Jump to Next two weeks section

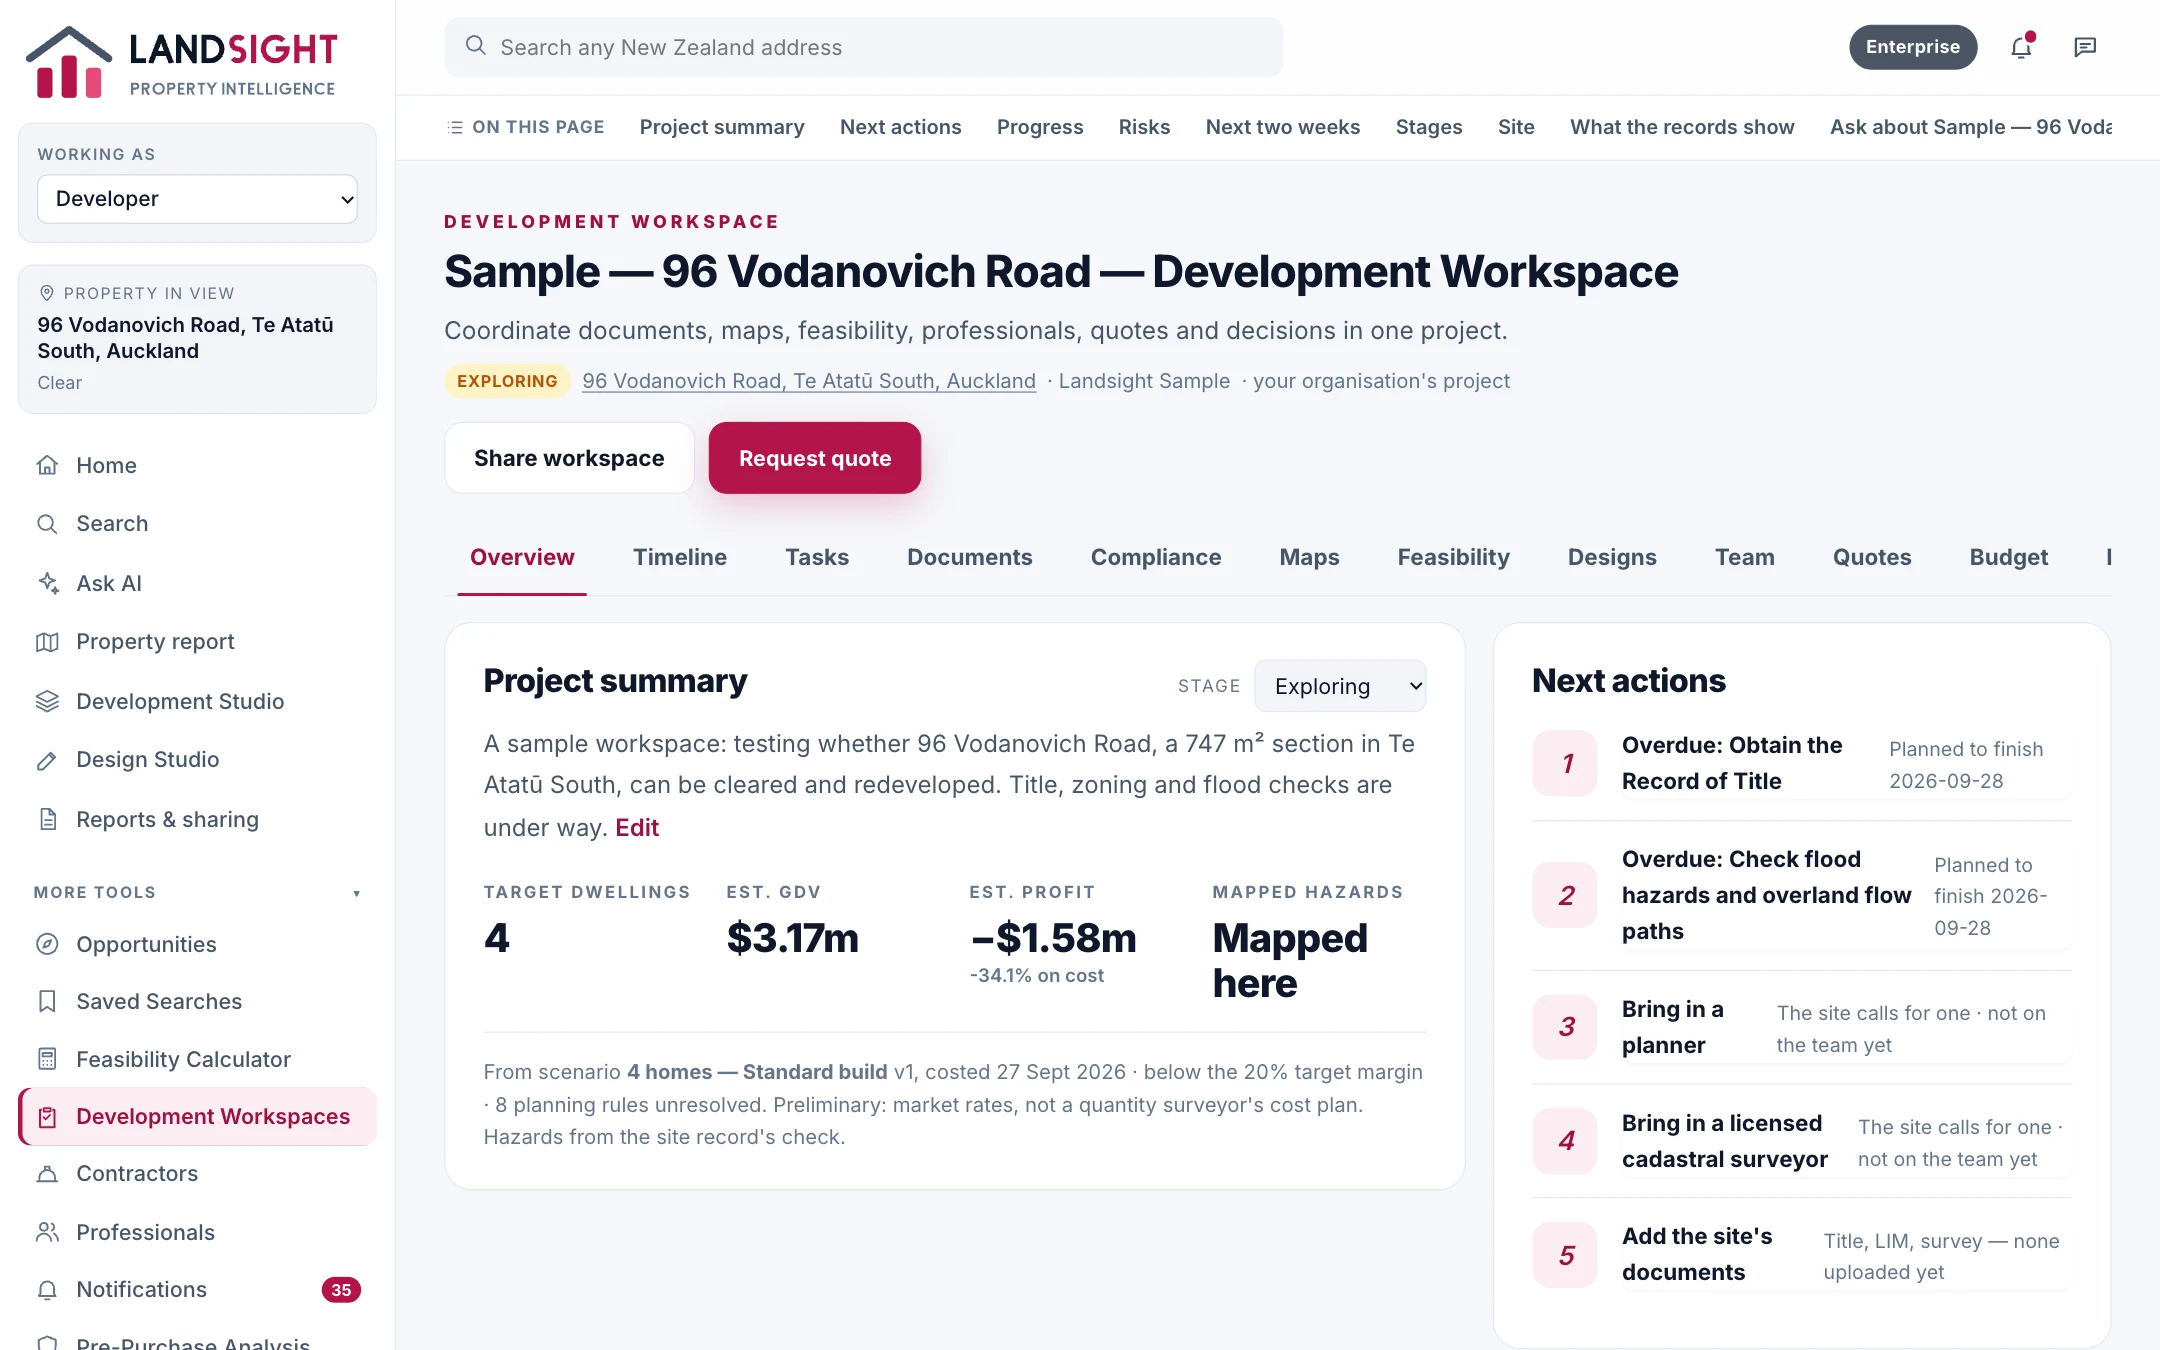coord(1282,127)
